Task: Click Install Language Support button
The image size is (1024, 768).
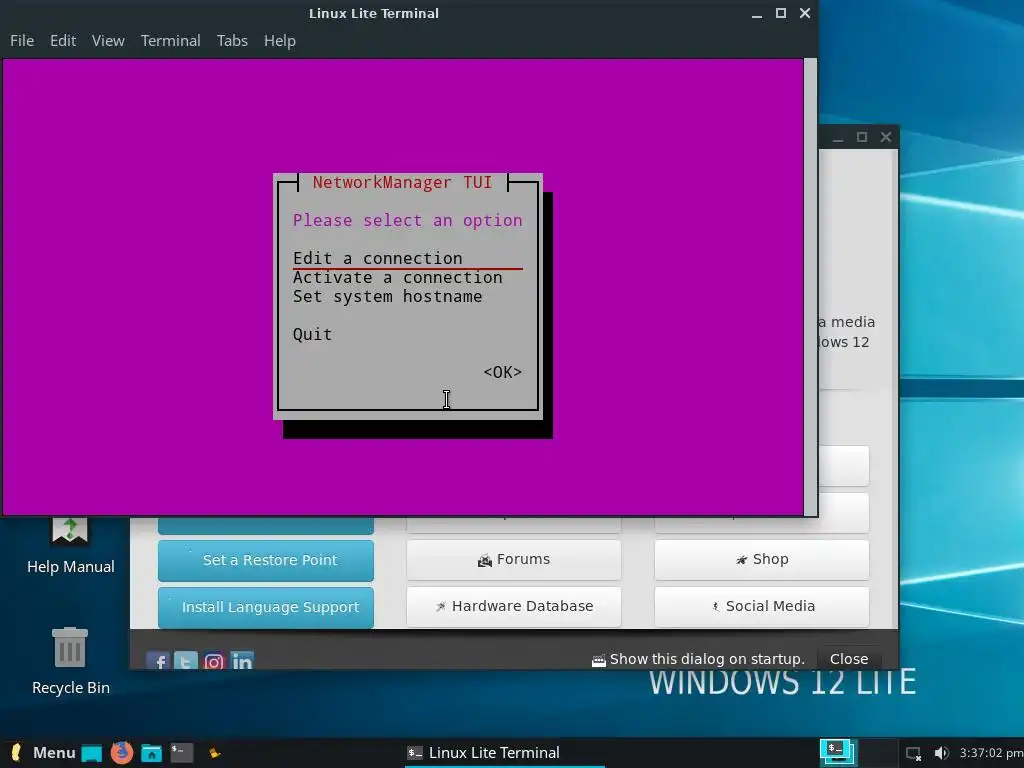Action: click(x=266, y=607)
